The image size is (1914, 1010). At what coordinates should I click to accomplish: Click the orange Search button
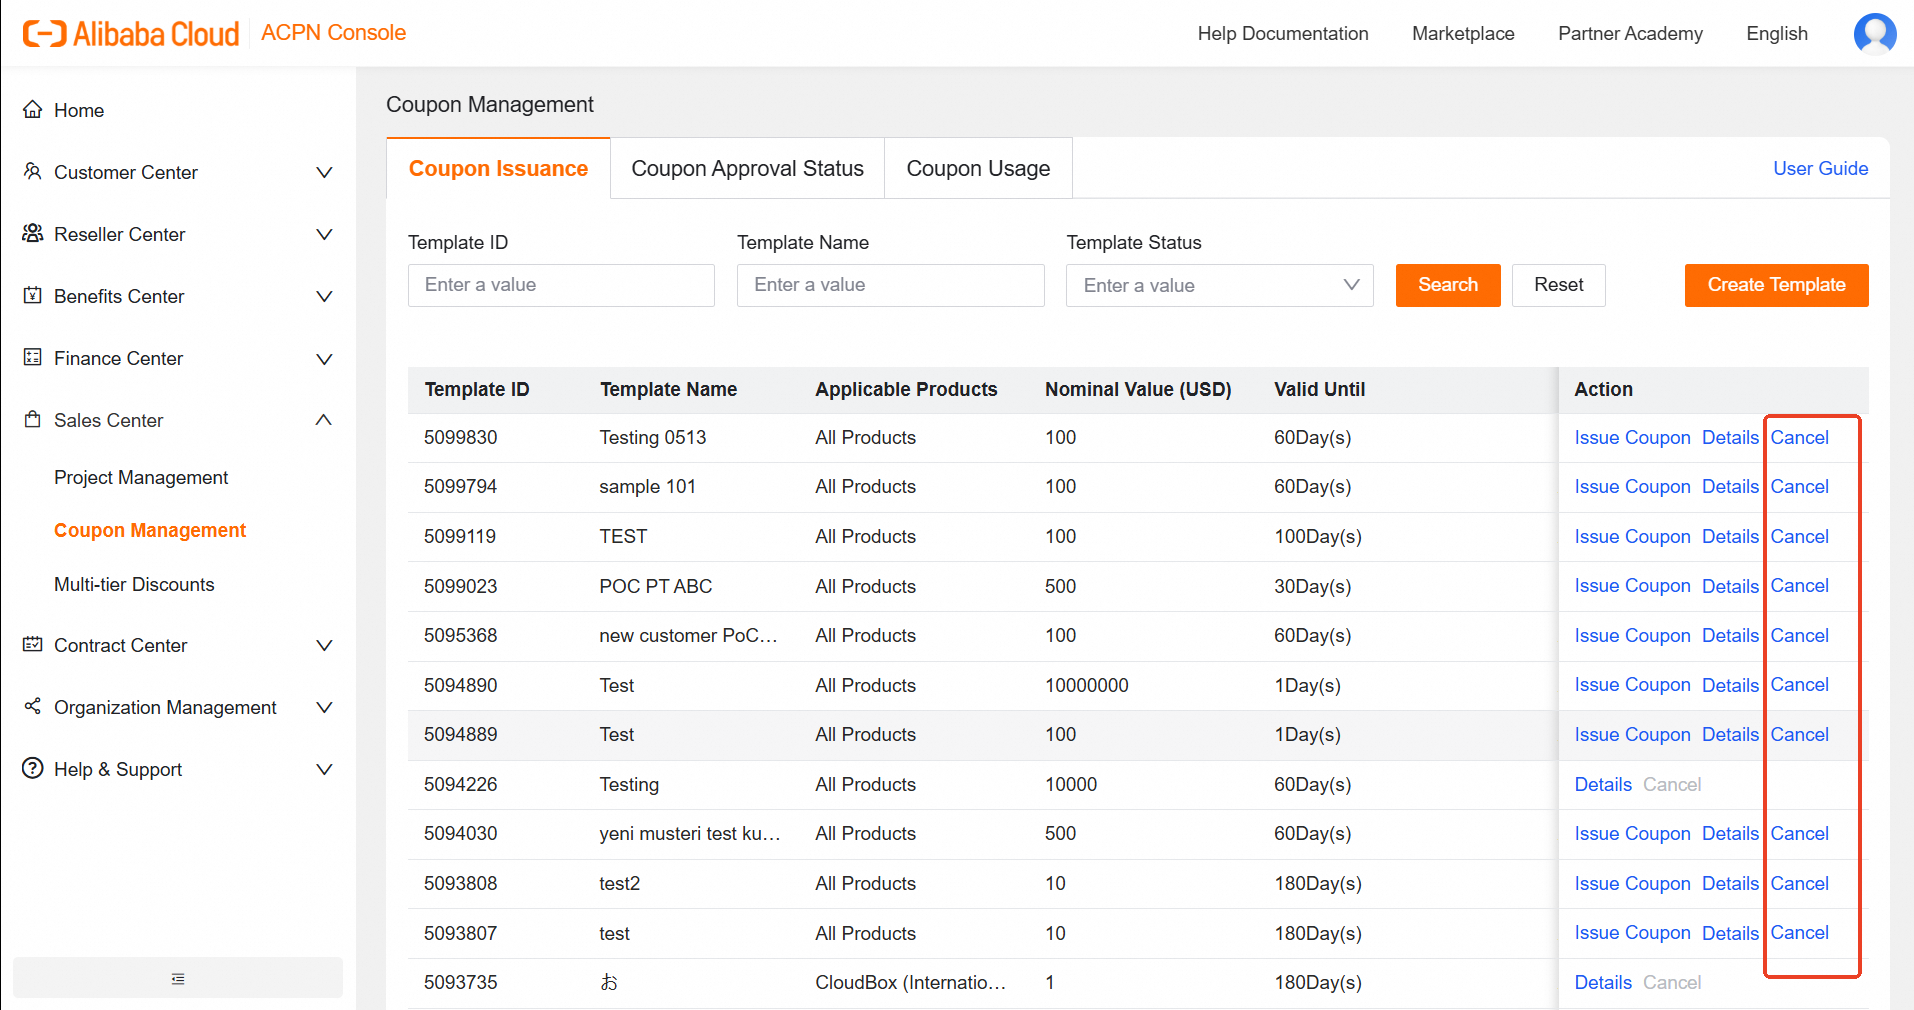point(1448,285)
